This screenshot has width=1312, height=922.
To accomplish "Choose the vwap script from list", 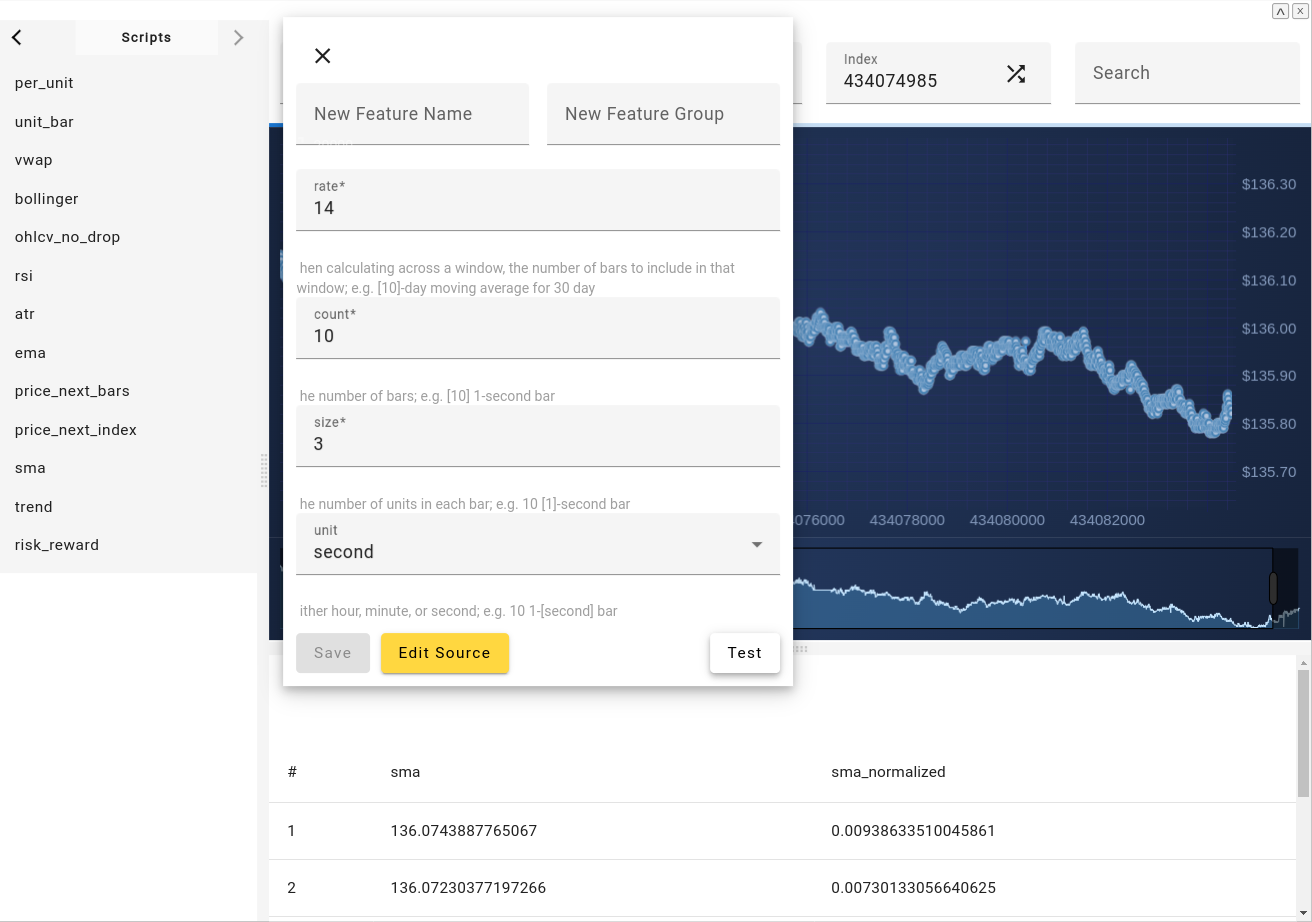I will click(34, 160).
